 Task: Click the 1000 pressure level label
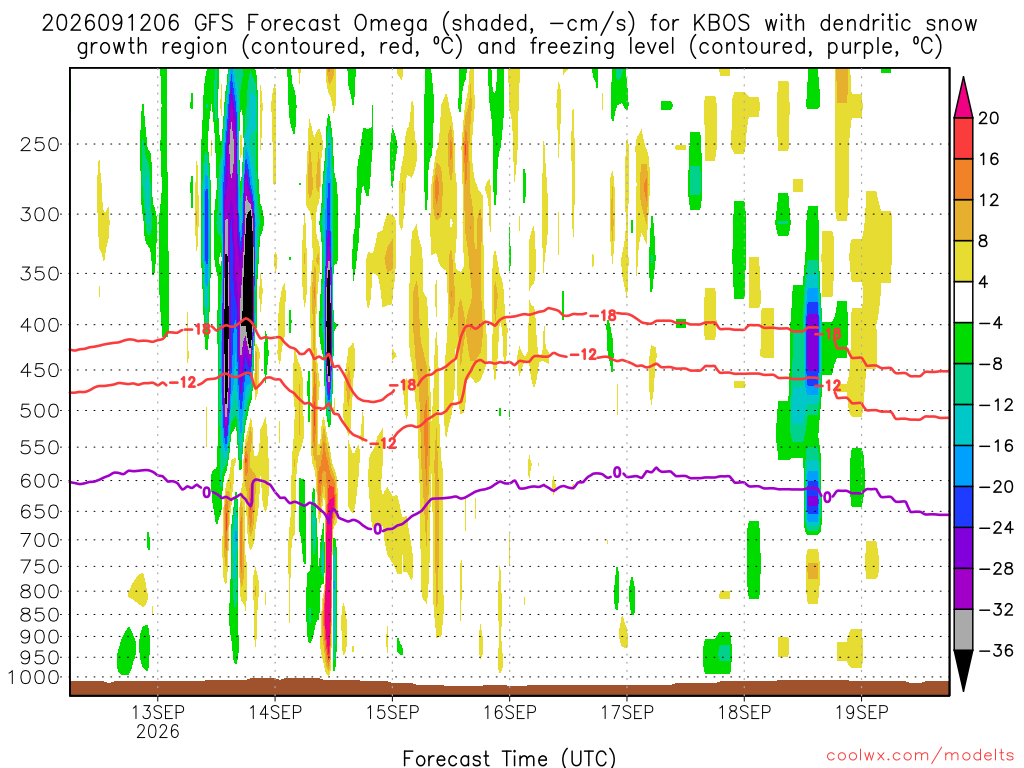coord(35,677)
